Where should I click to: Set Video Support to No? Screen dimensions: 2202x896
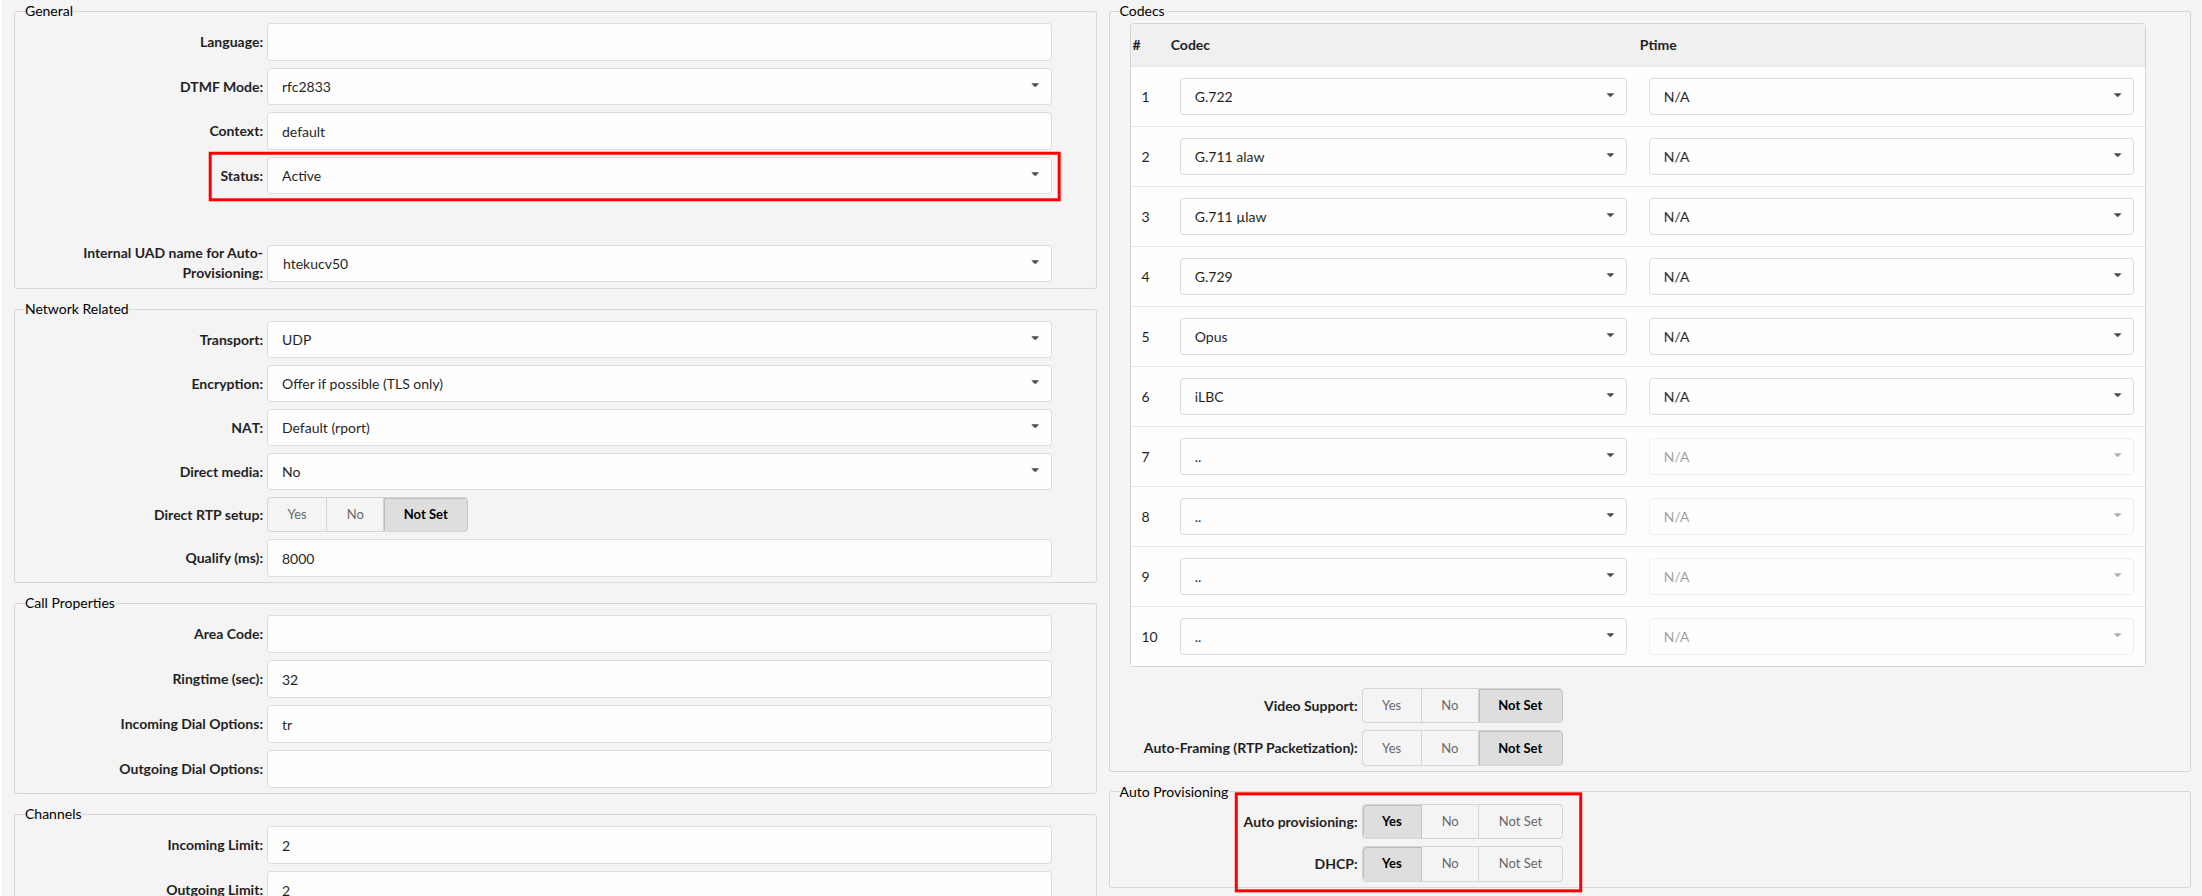[x=1449, y=706]
